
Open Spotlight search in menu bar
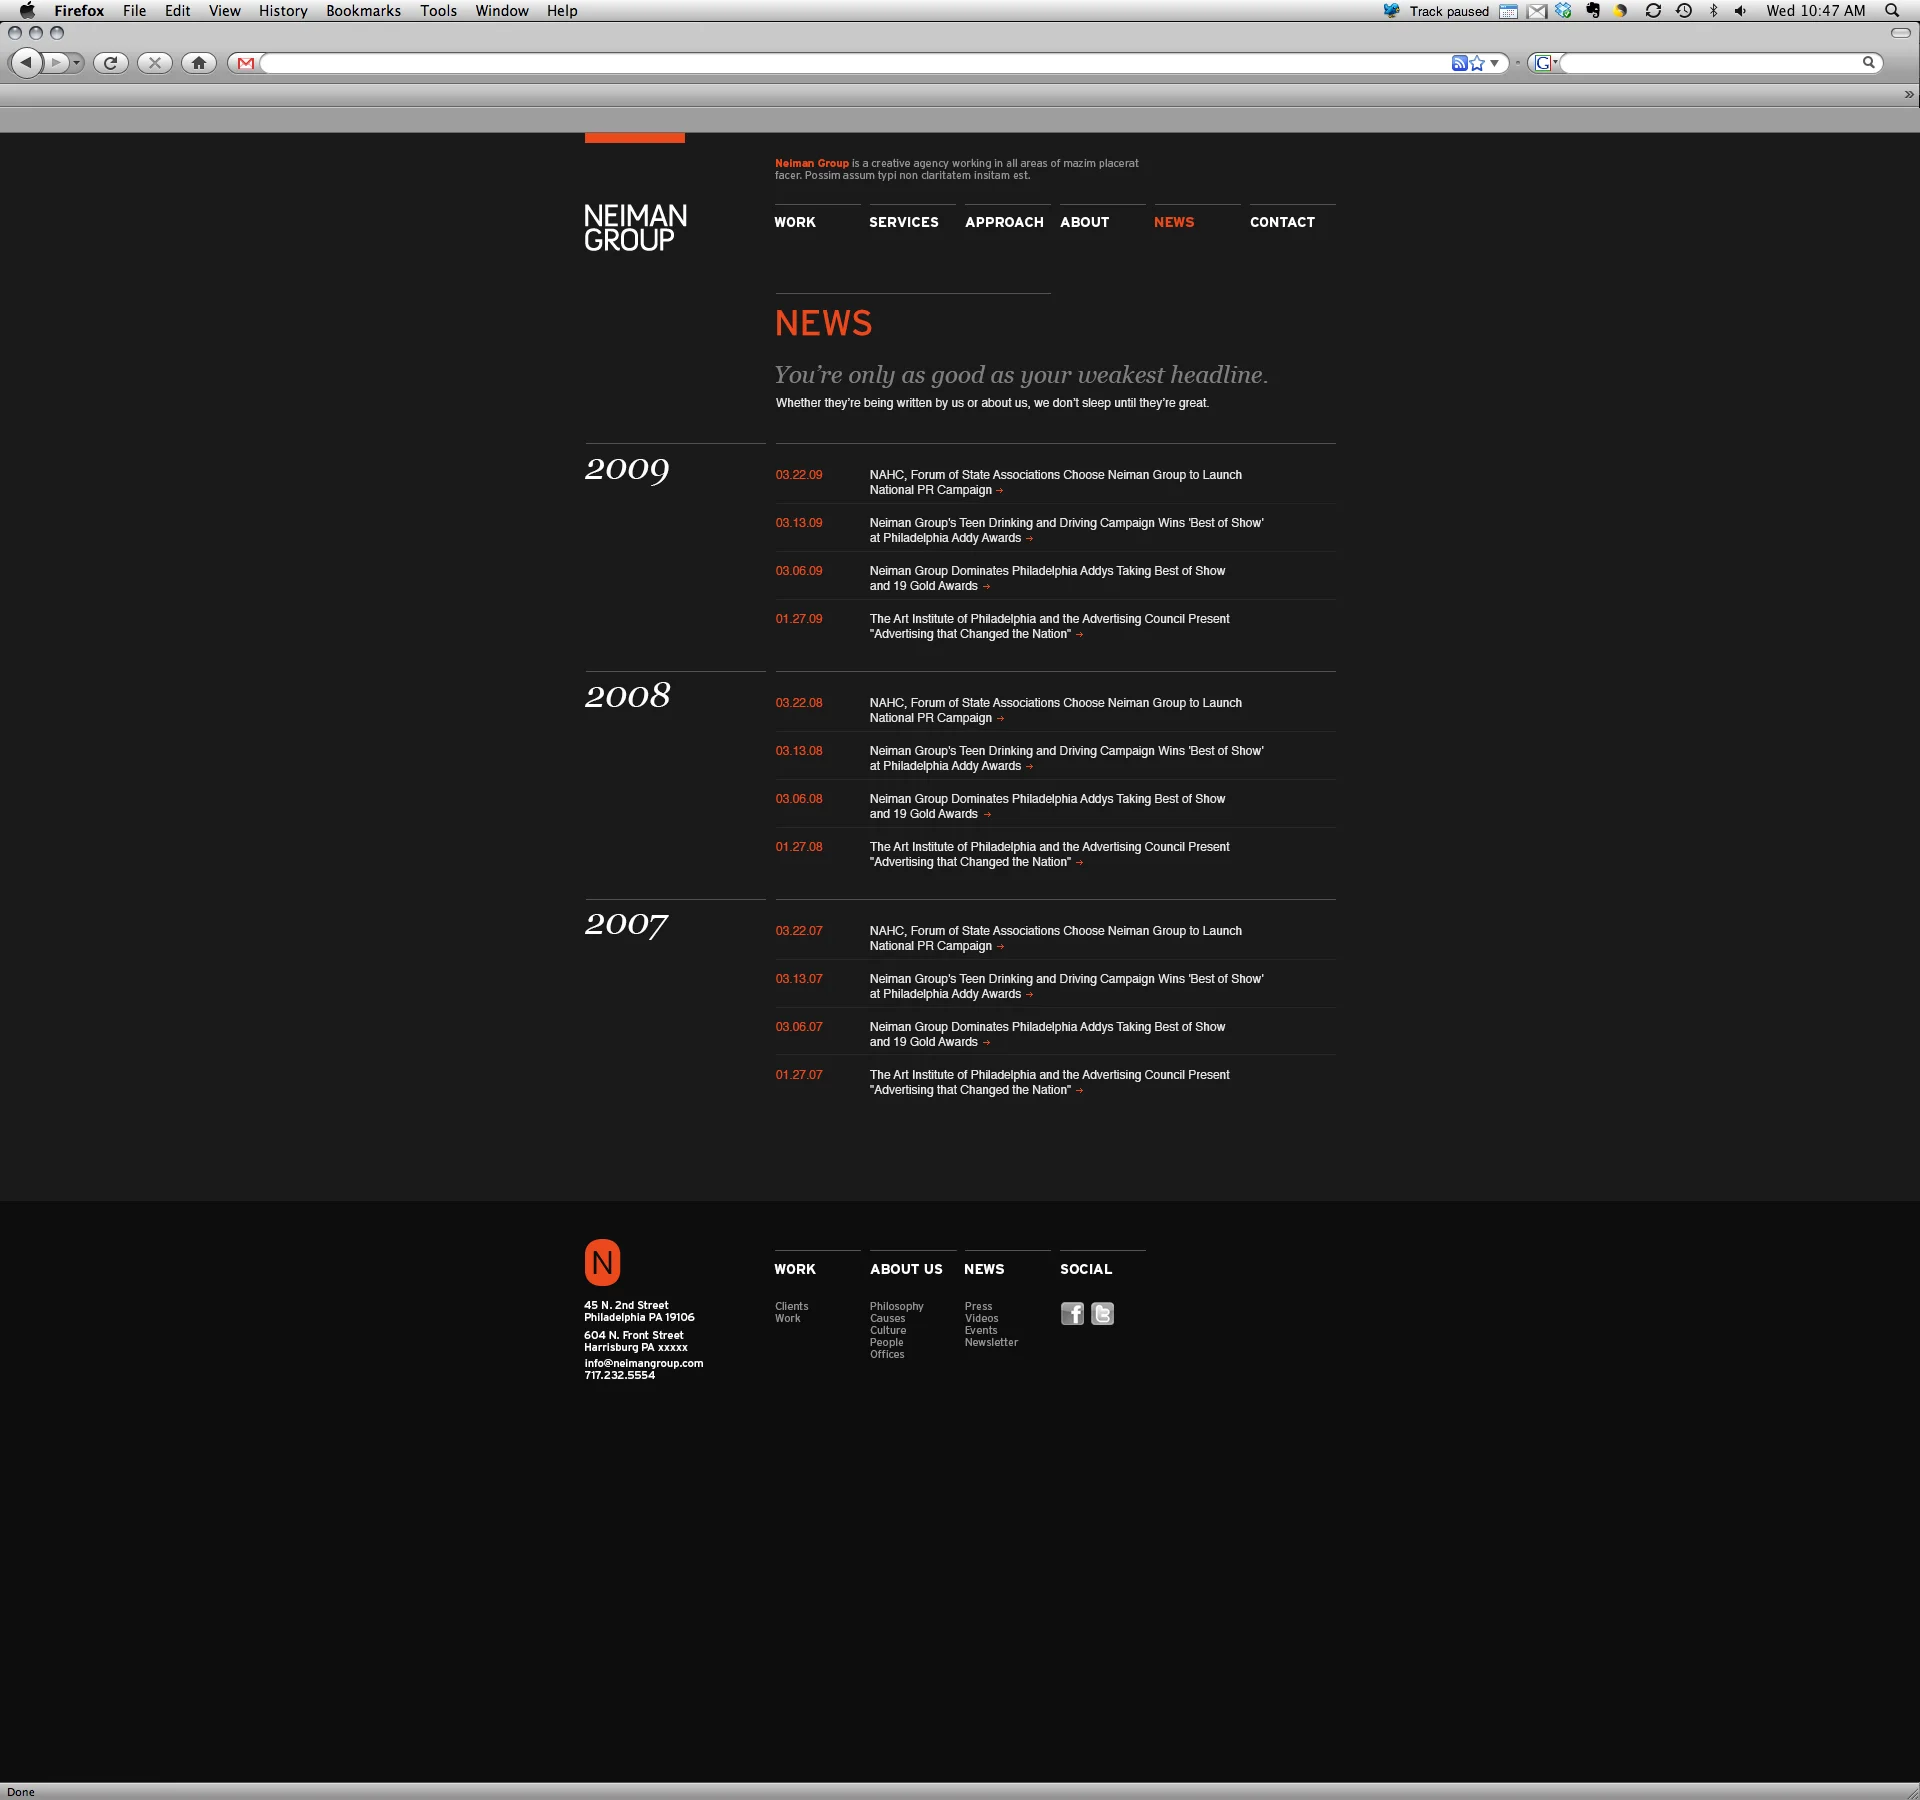coord(1892,11)
